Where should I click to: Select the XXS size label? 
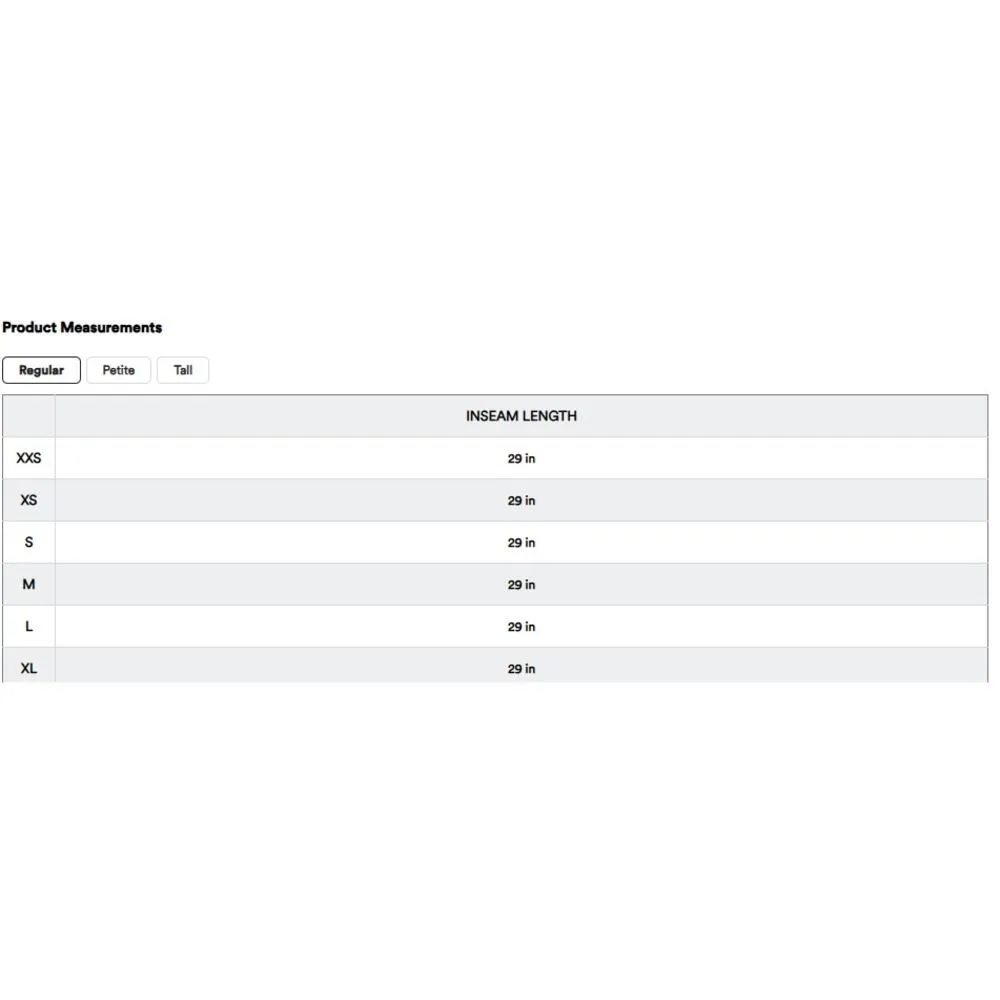click(28, 458)
